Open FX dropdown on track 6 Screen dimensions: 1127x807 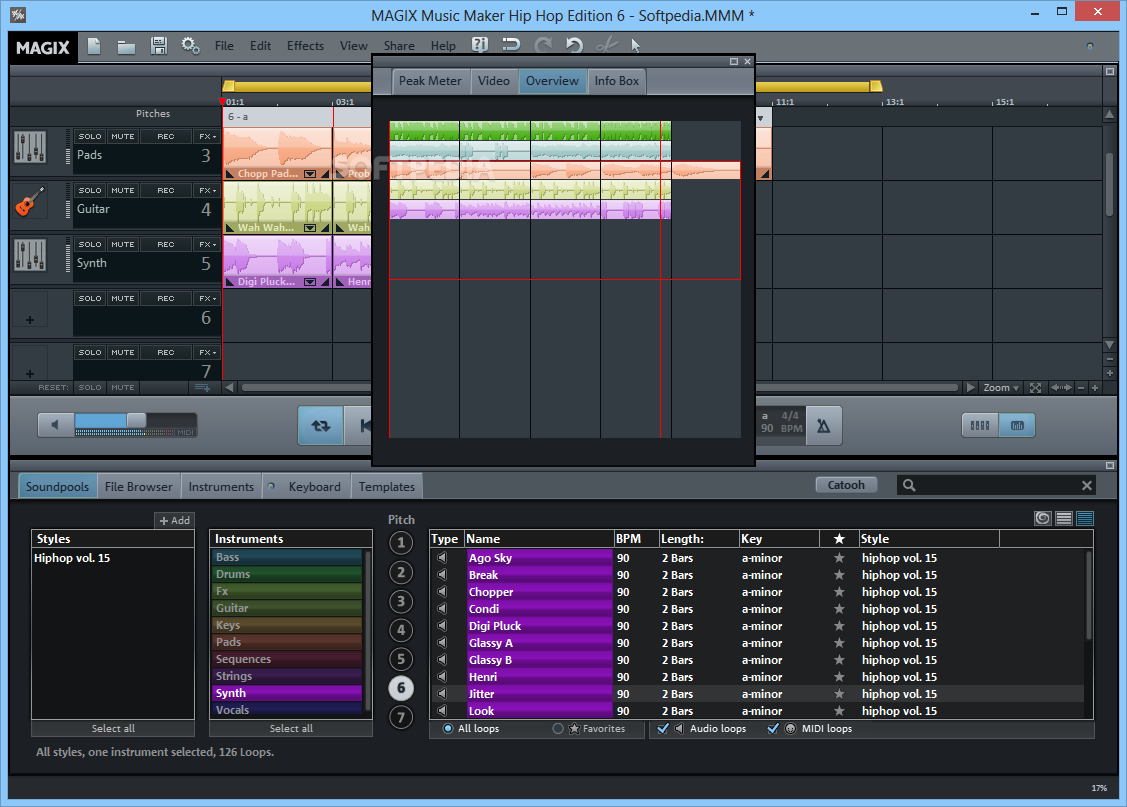[207, 298]
